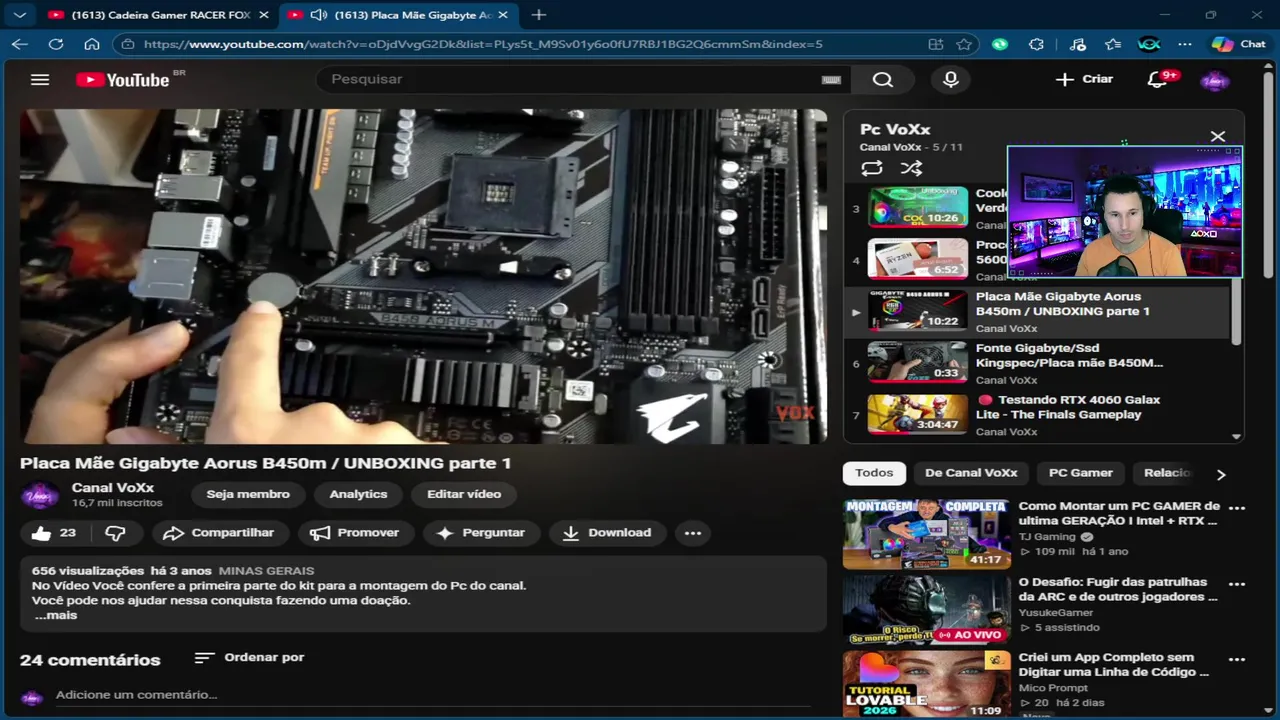Expand description with ...mais

[x=55, y=615]
